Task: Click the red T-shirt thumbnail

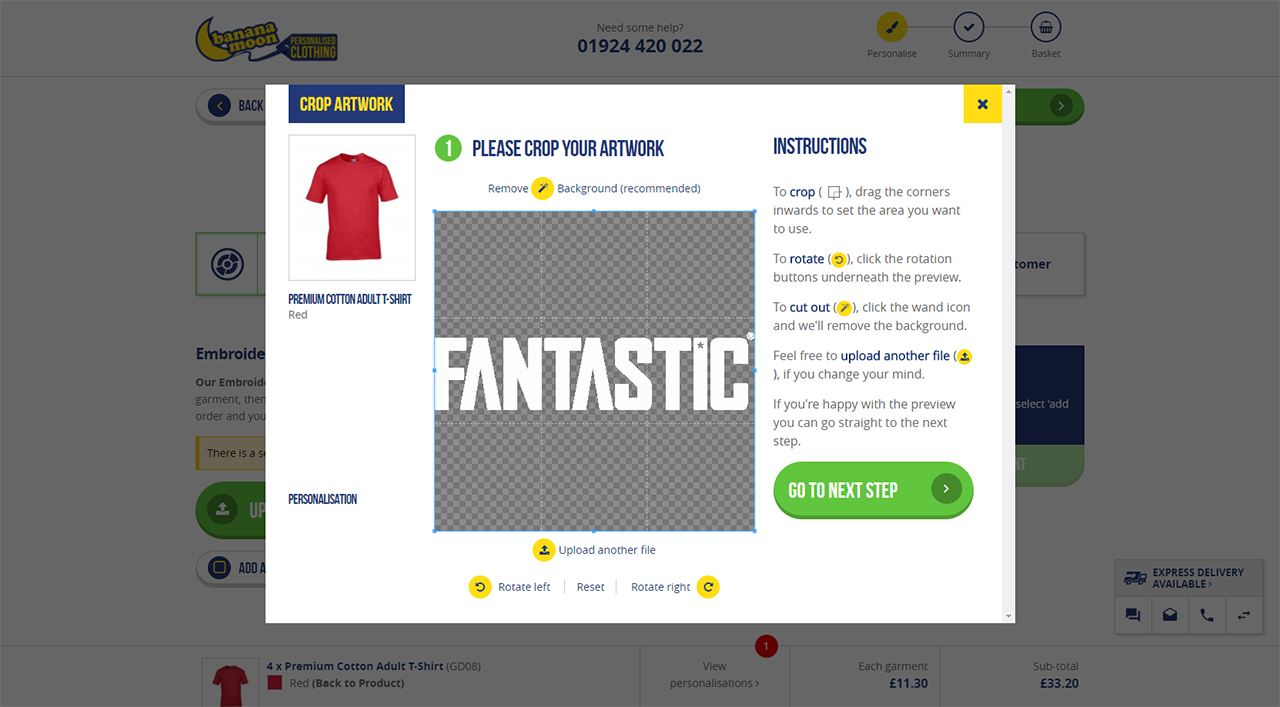Action: [352, 207]
